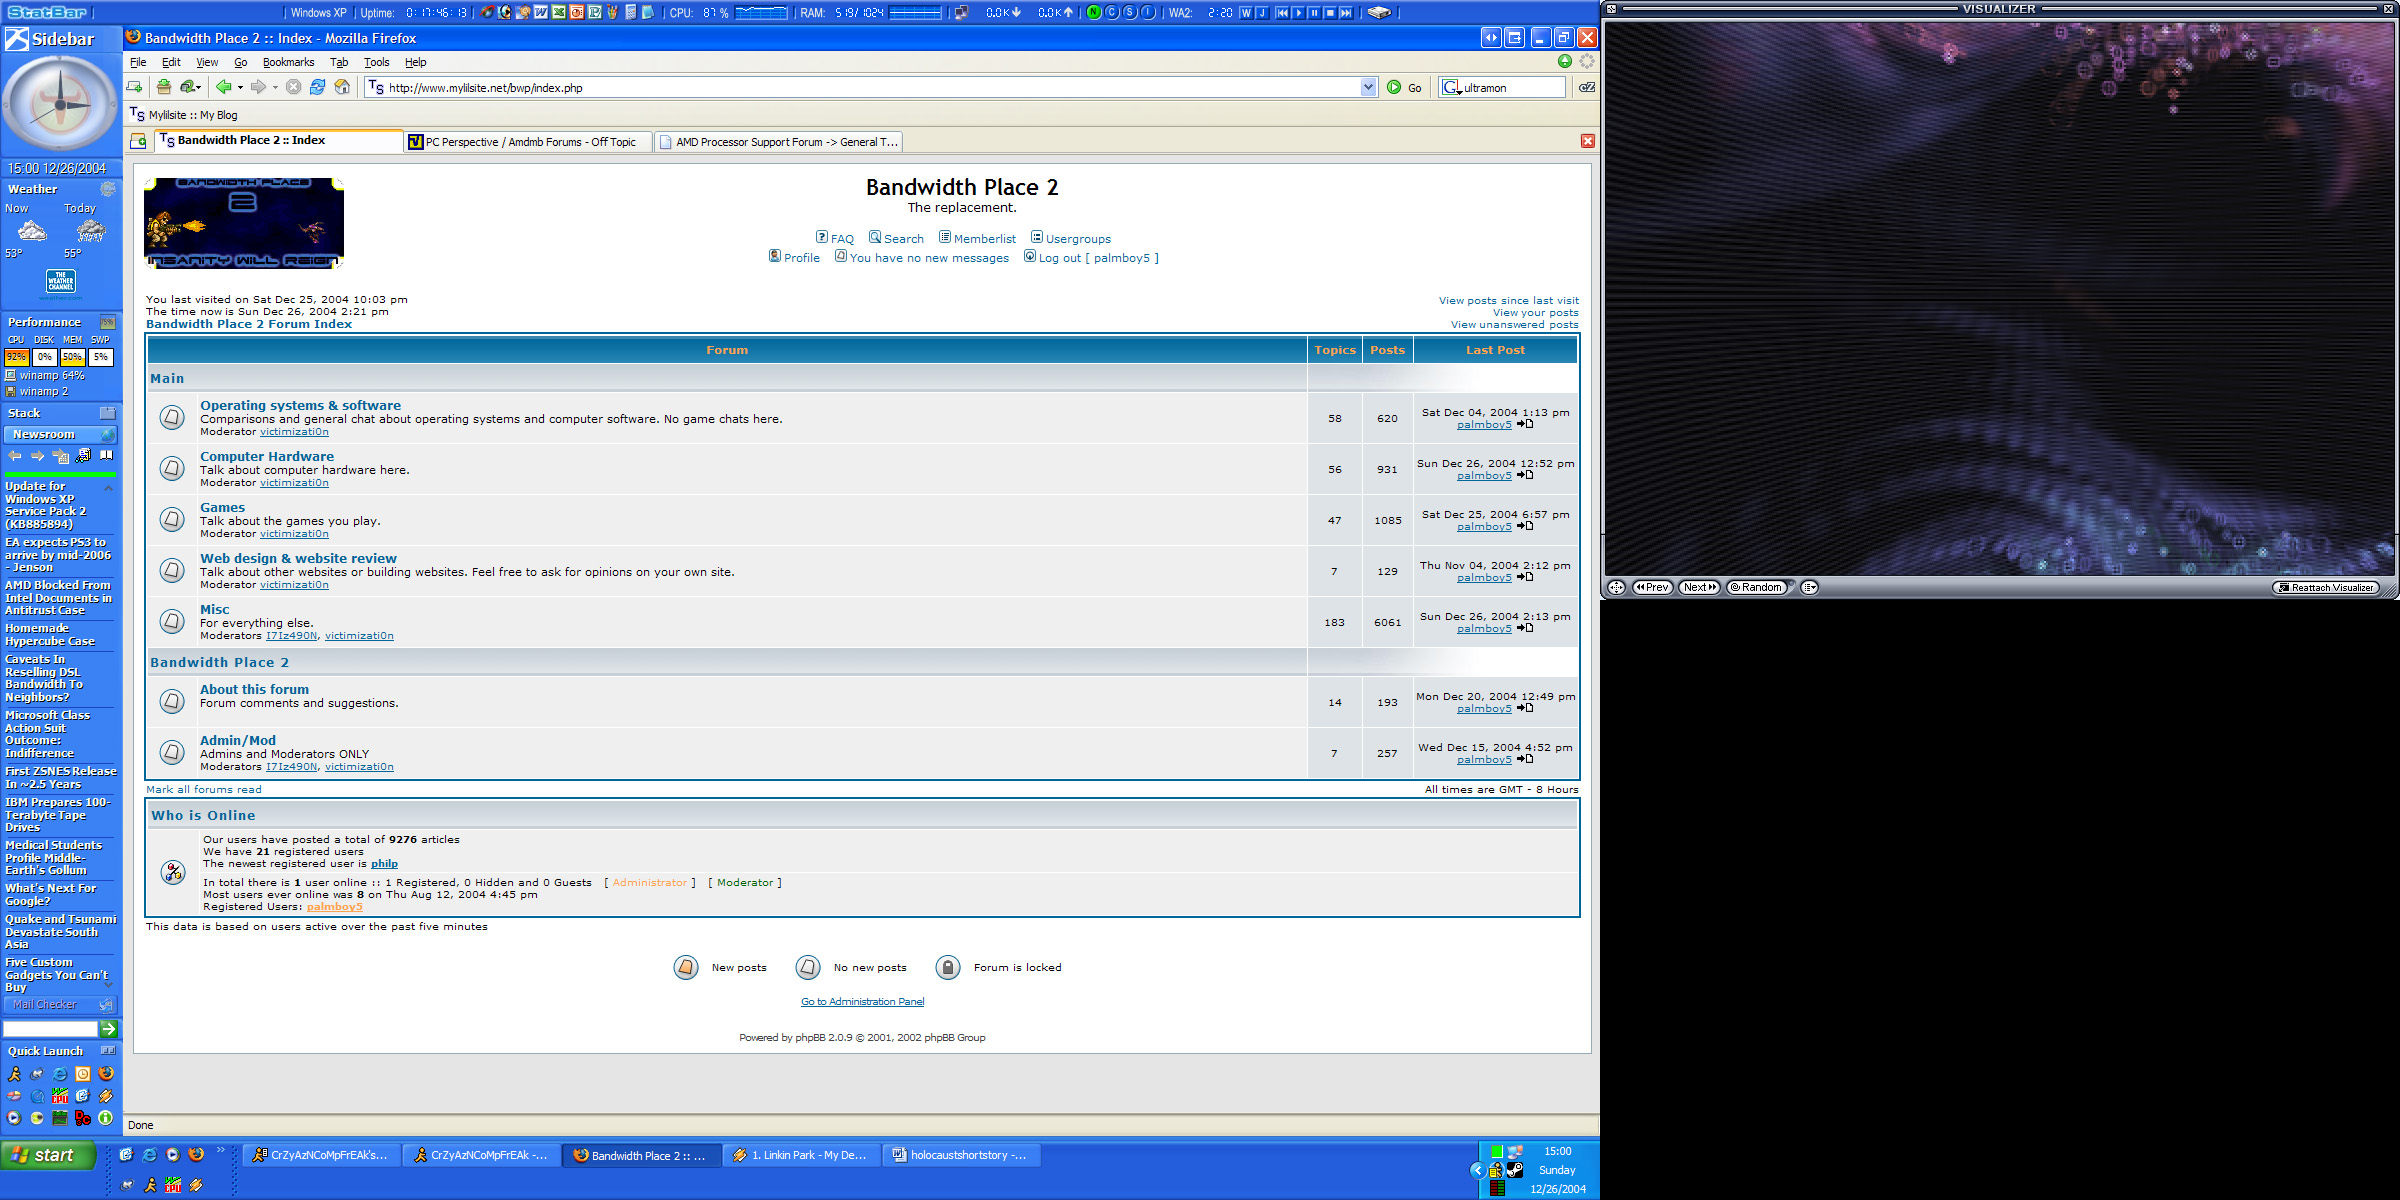2400x1200 pixels.
Task: Go to the Firefox Home page icon
Action: click(342, 87)
